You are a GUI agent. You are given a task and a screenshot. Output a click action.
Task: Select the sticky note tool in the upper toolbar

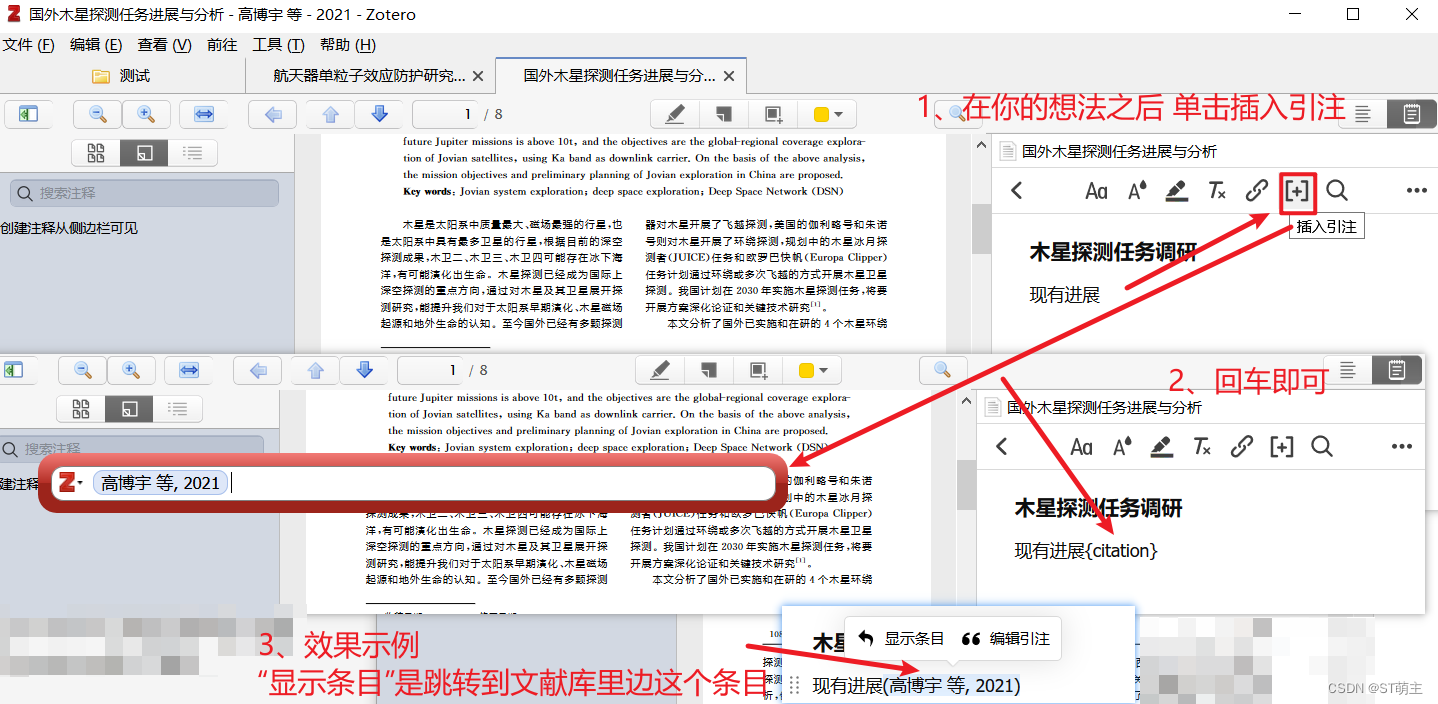pos(723,114)
